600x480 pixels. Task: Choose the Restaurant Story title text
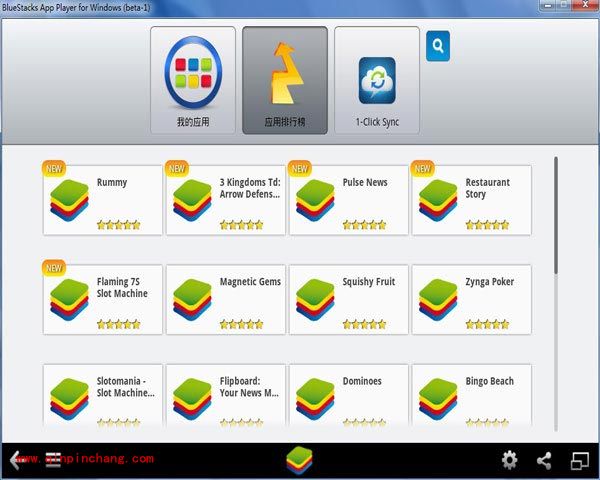[x=488, y=188]
